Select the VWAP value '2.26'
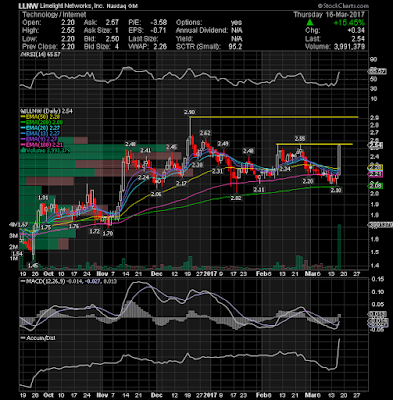Screen dimensions: 393x400 click(x=160, y=47)
